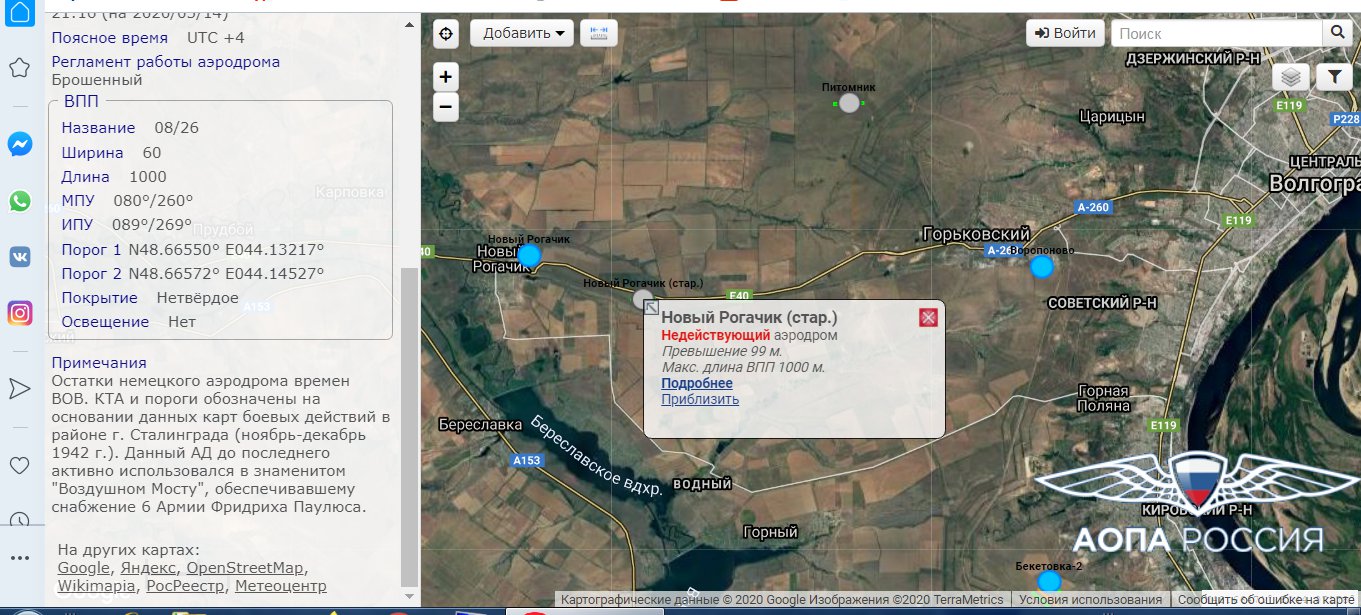Screen dimensions: 1361x615
Task: Open the map layers switcher
Action: coord(1291,76)
